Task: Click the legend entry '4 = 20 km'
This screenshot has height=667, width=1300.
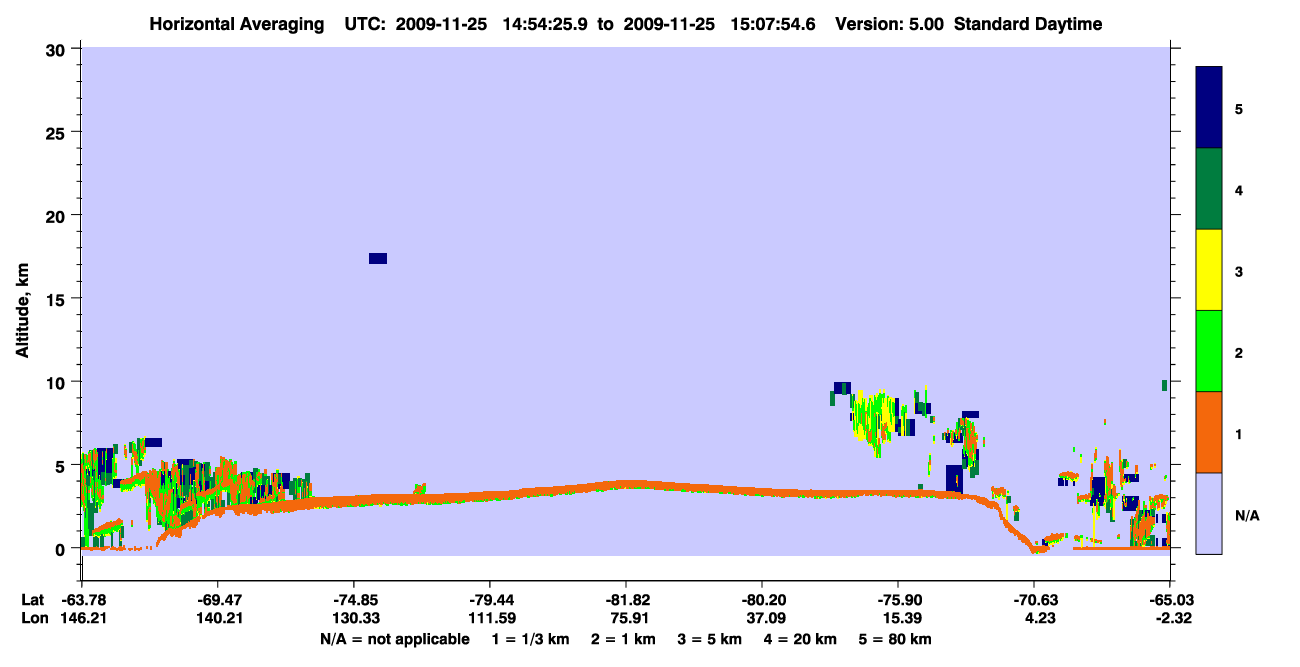Action: (800, 639)
